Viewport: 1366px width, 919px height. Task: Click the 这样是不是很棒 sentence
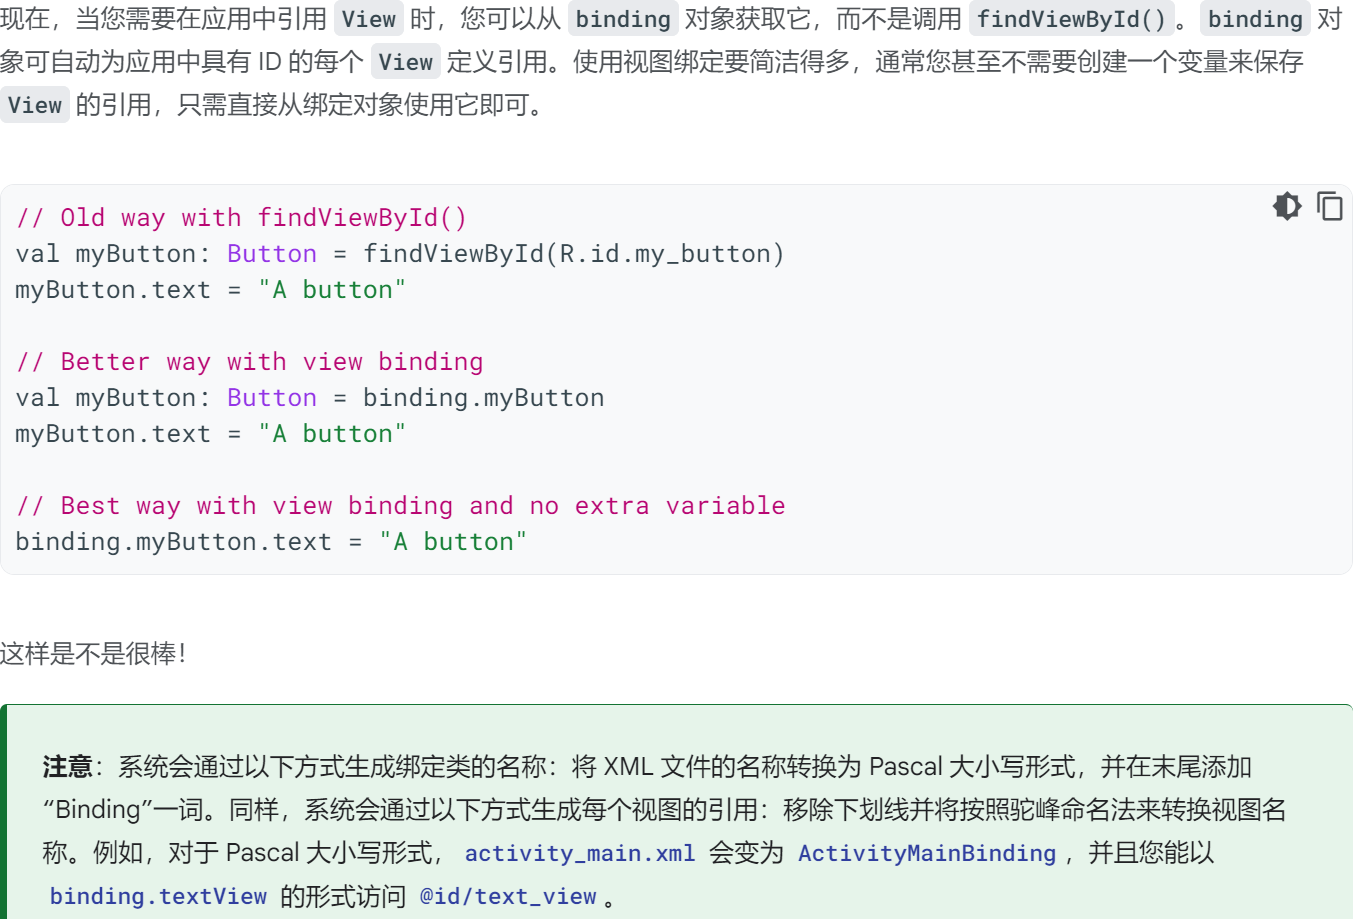pos(92,654)
